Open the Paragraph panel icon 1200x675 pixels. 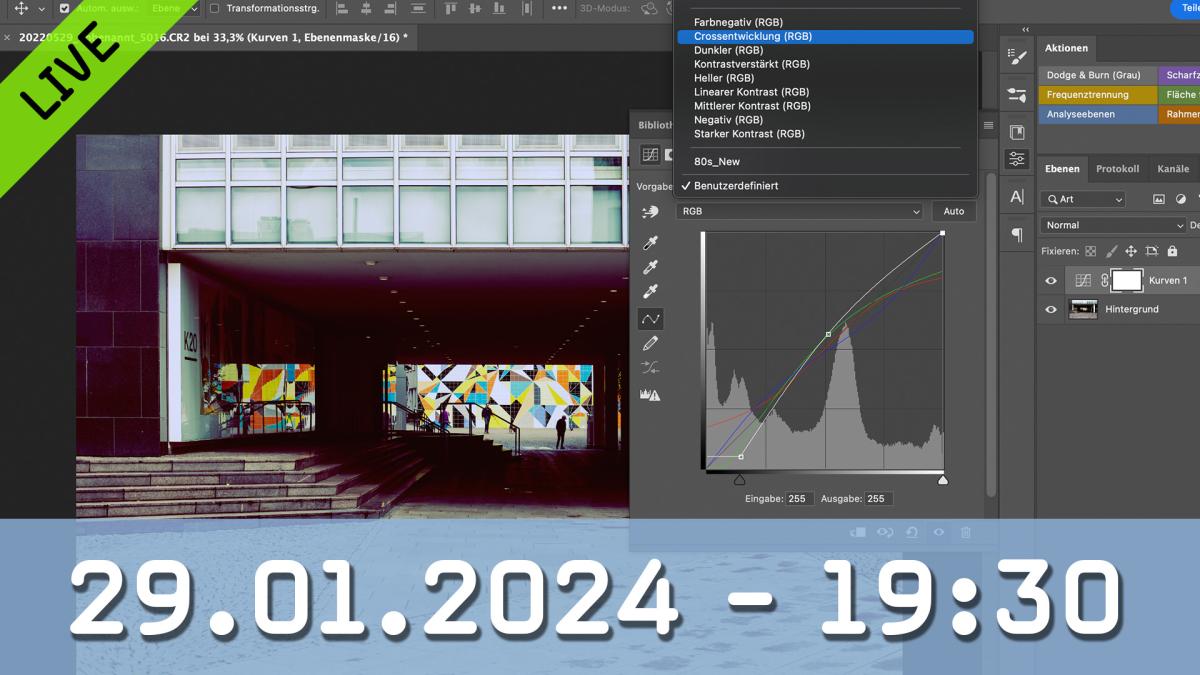point(1017,235)
